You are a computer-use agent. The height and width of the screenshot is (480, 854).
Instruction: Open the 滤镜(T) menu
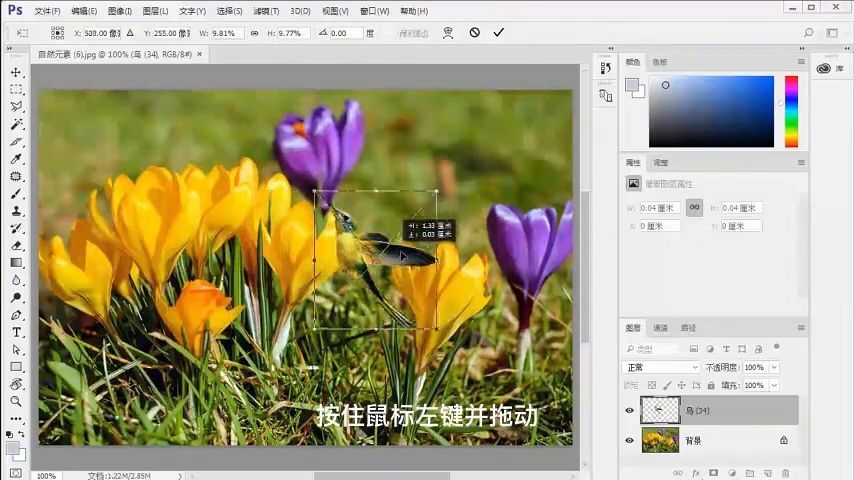click(x=266, y=11)
